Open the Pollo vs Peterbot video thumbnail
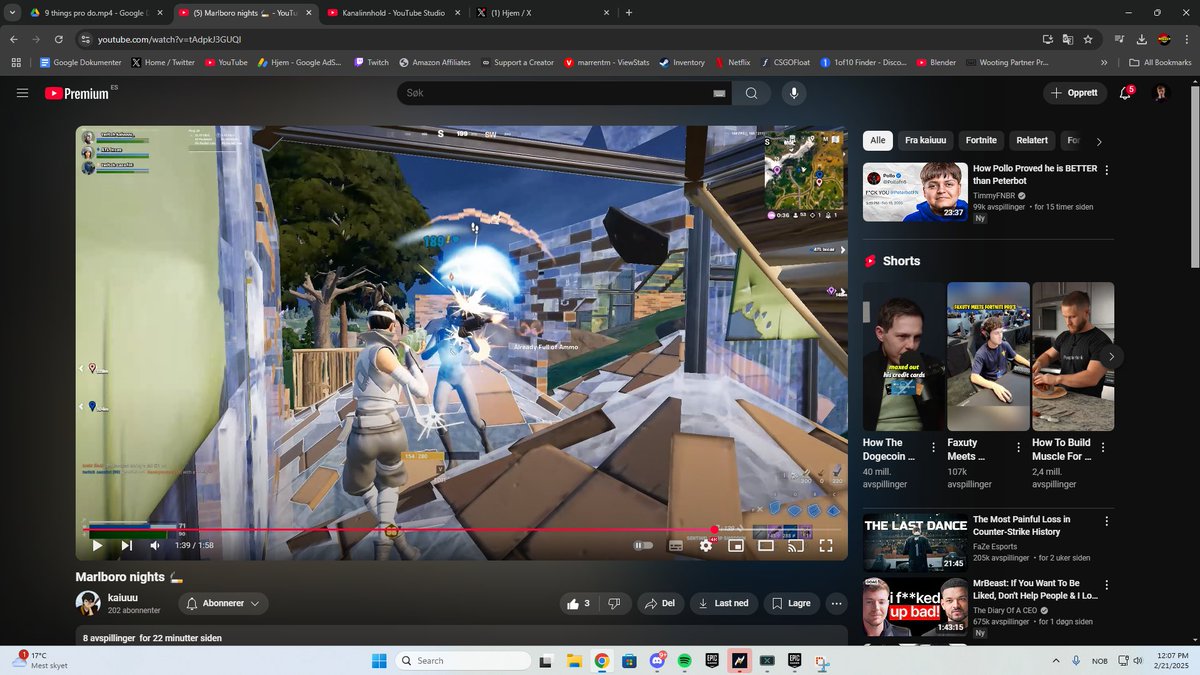 pos(915,191)
